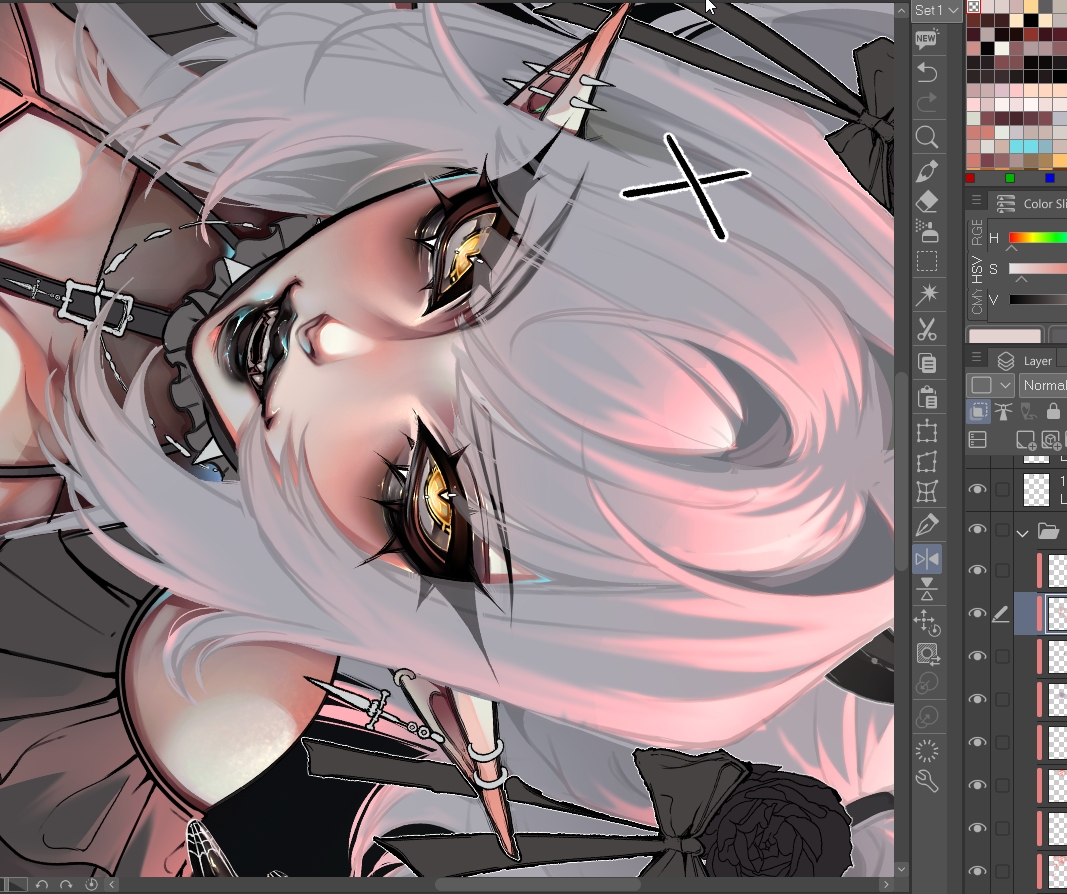Select the magnifying glass Zoom icon

[927, 137]
